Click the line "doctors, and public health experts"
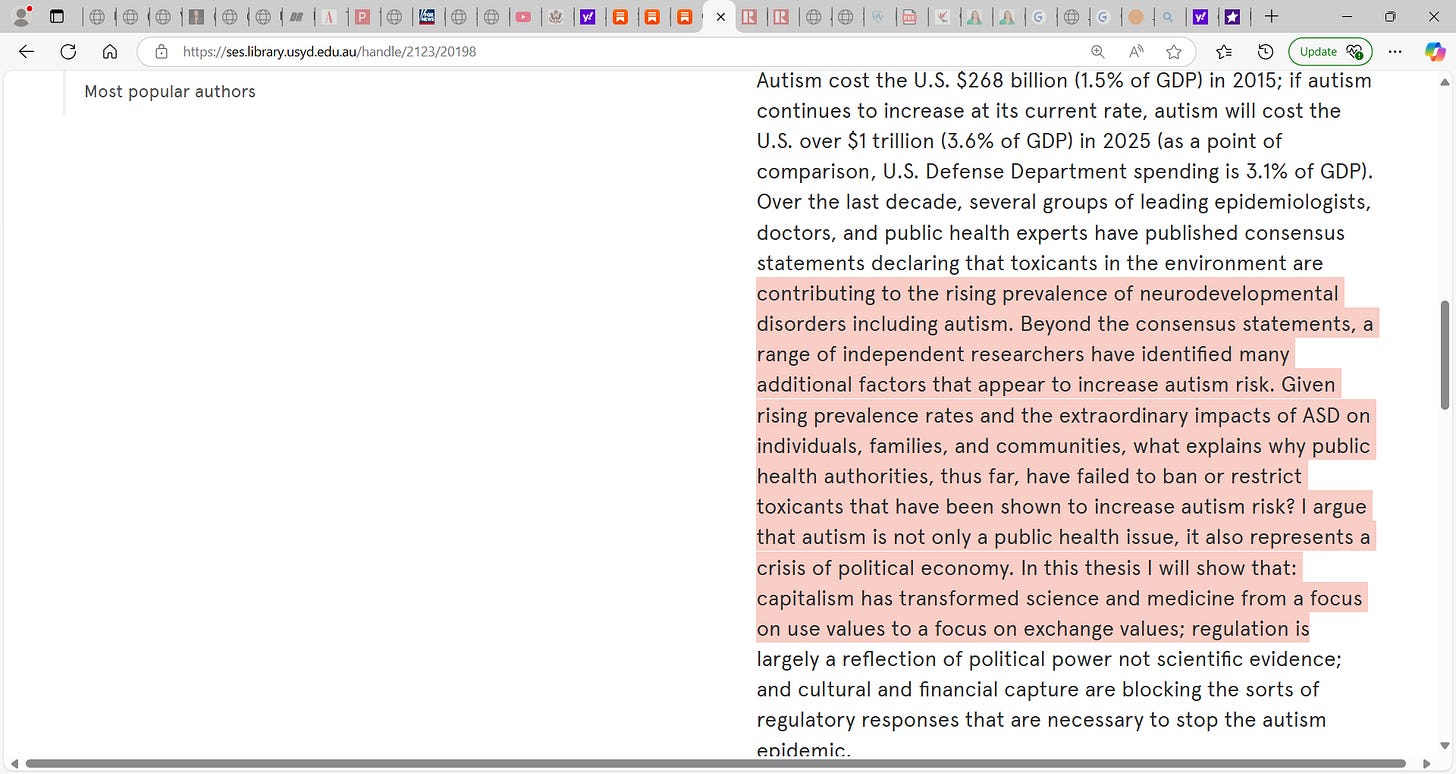The height and width of the screenshot is (774, 1456). pos(1051,233)
